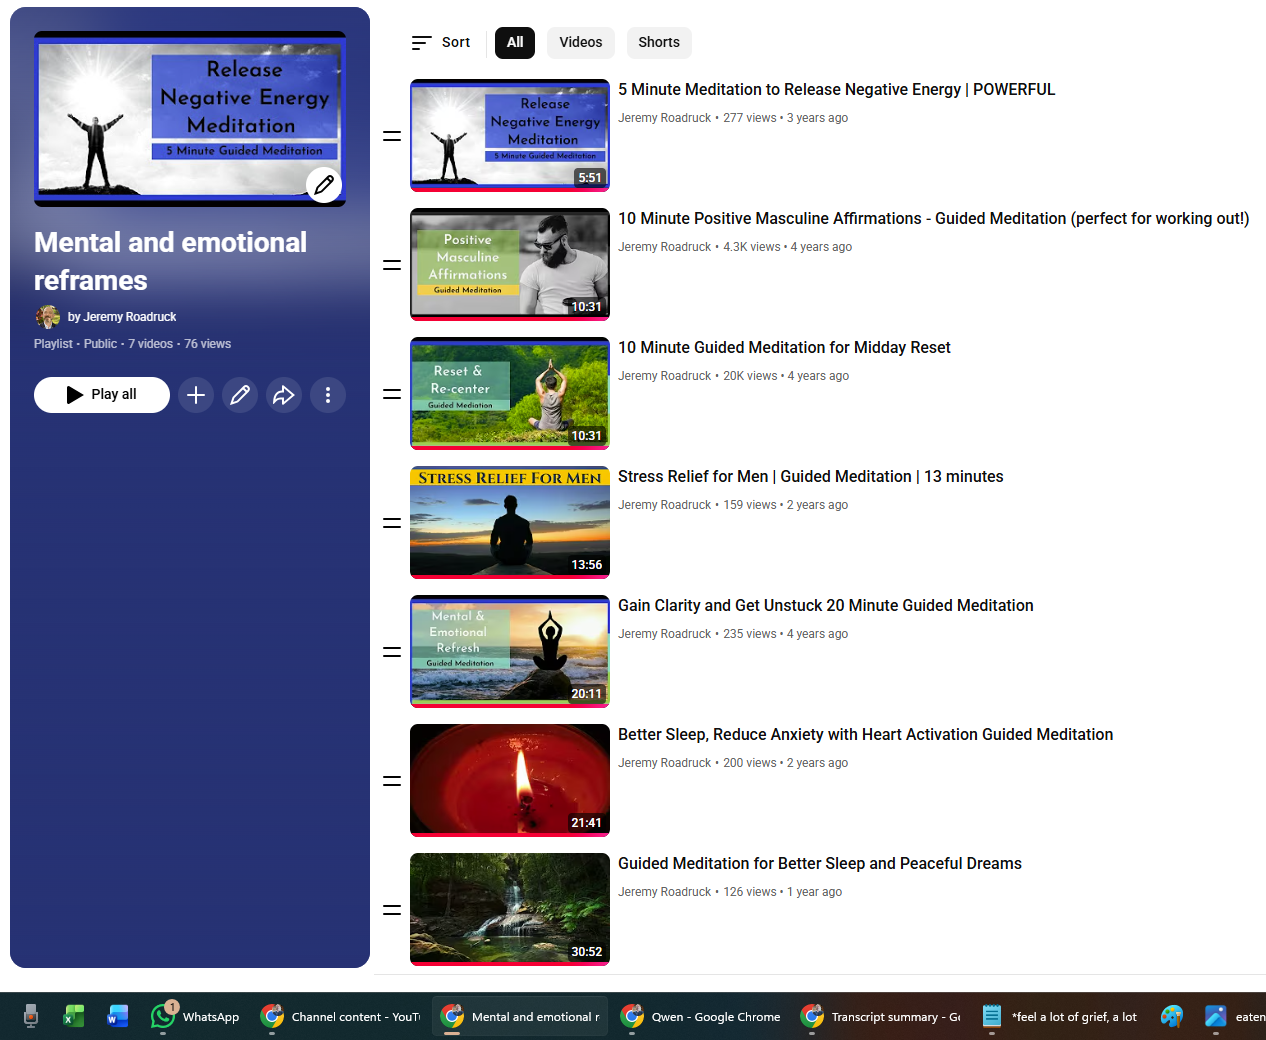Select the edit playlist pencil icon
This screenshot has height=1040, width=1266.
240,394
